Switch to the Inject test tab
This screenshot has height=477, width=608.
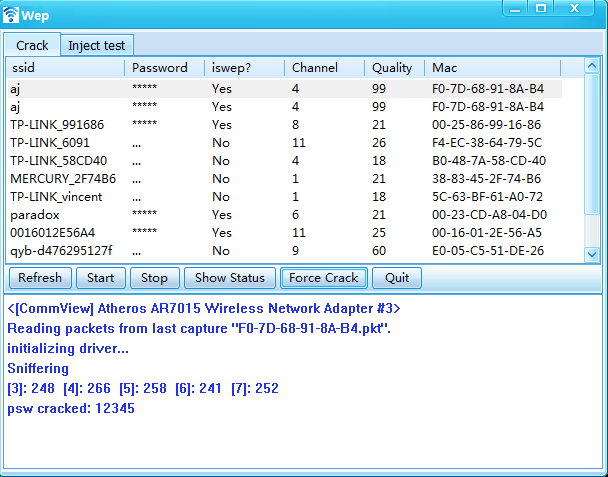tap(97, 46)
